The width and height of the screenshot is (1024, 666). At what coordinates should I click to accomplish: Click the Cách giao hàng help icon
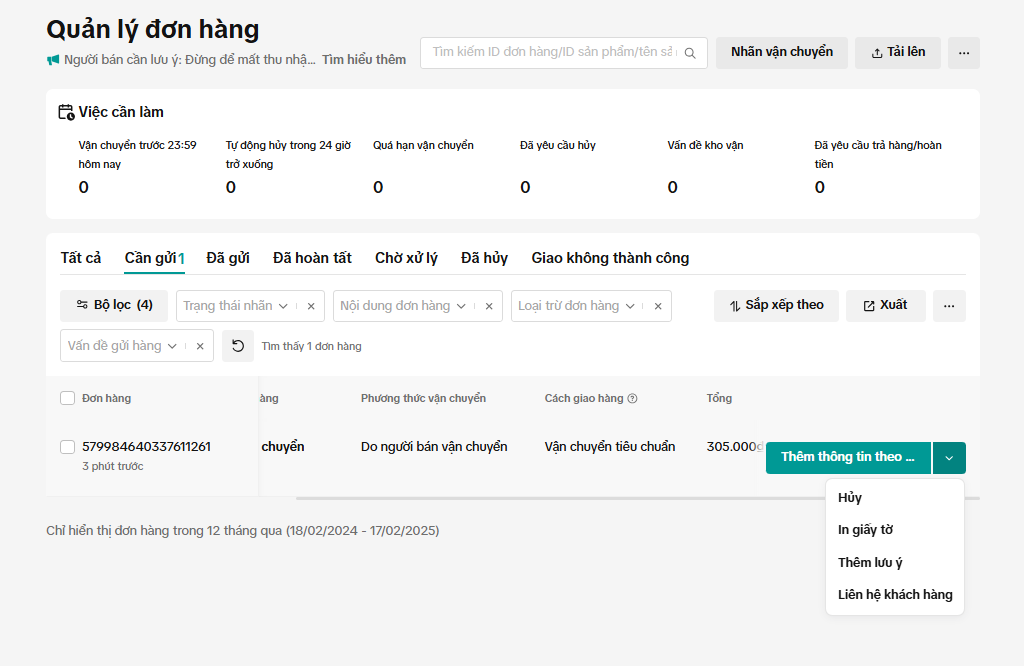[632, 399]
